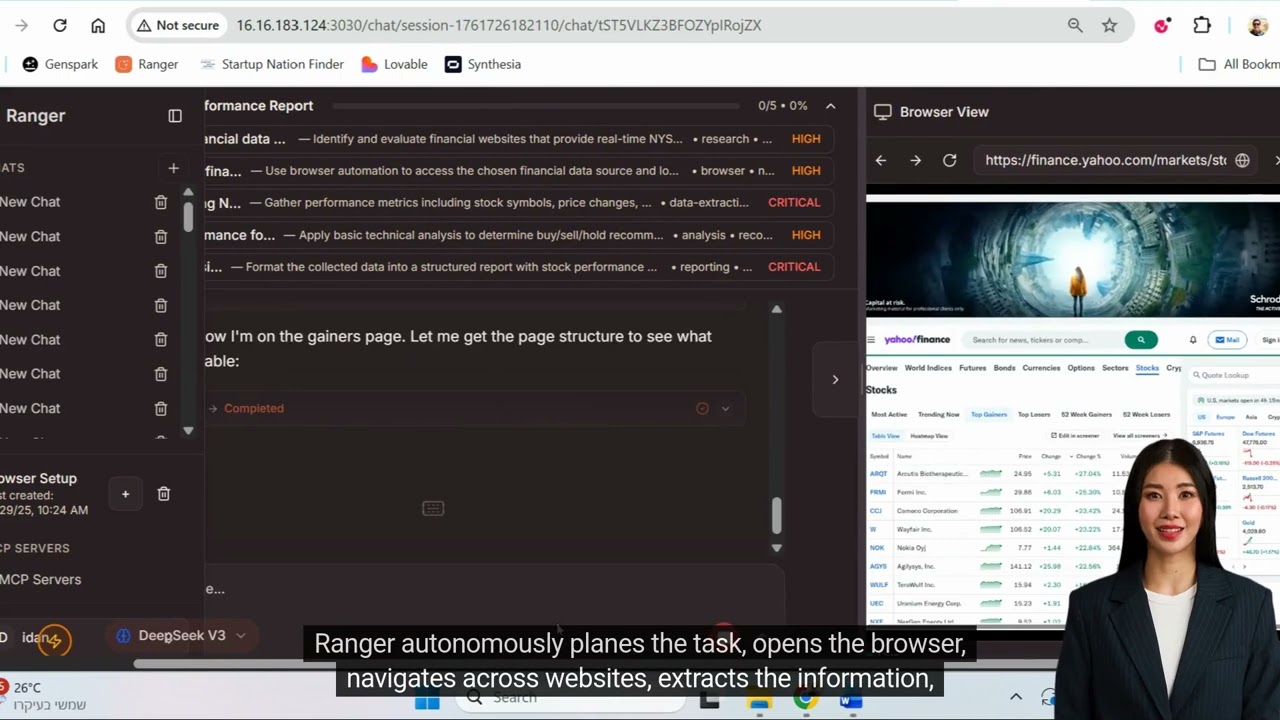This screenshot has height=720, width=1280.
Task: Go forward in the Browser View panel
Action: tap(915, 160)
